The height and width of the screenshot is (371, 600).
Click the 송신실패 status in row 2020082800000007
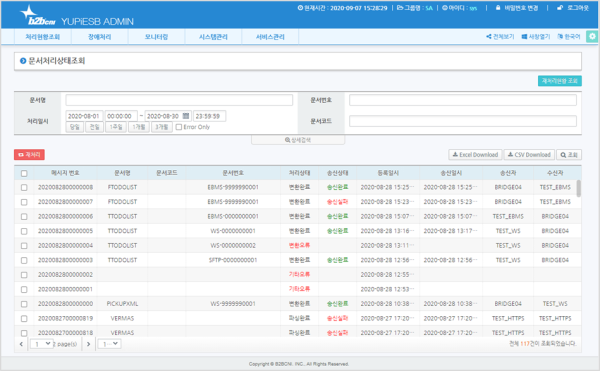point(337,202)
